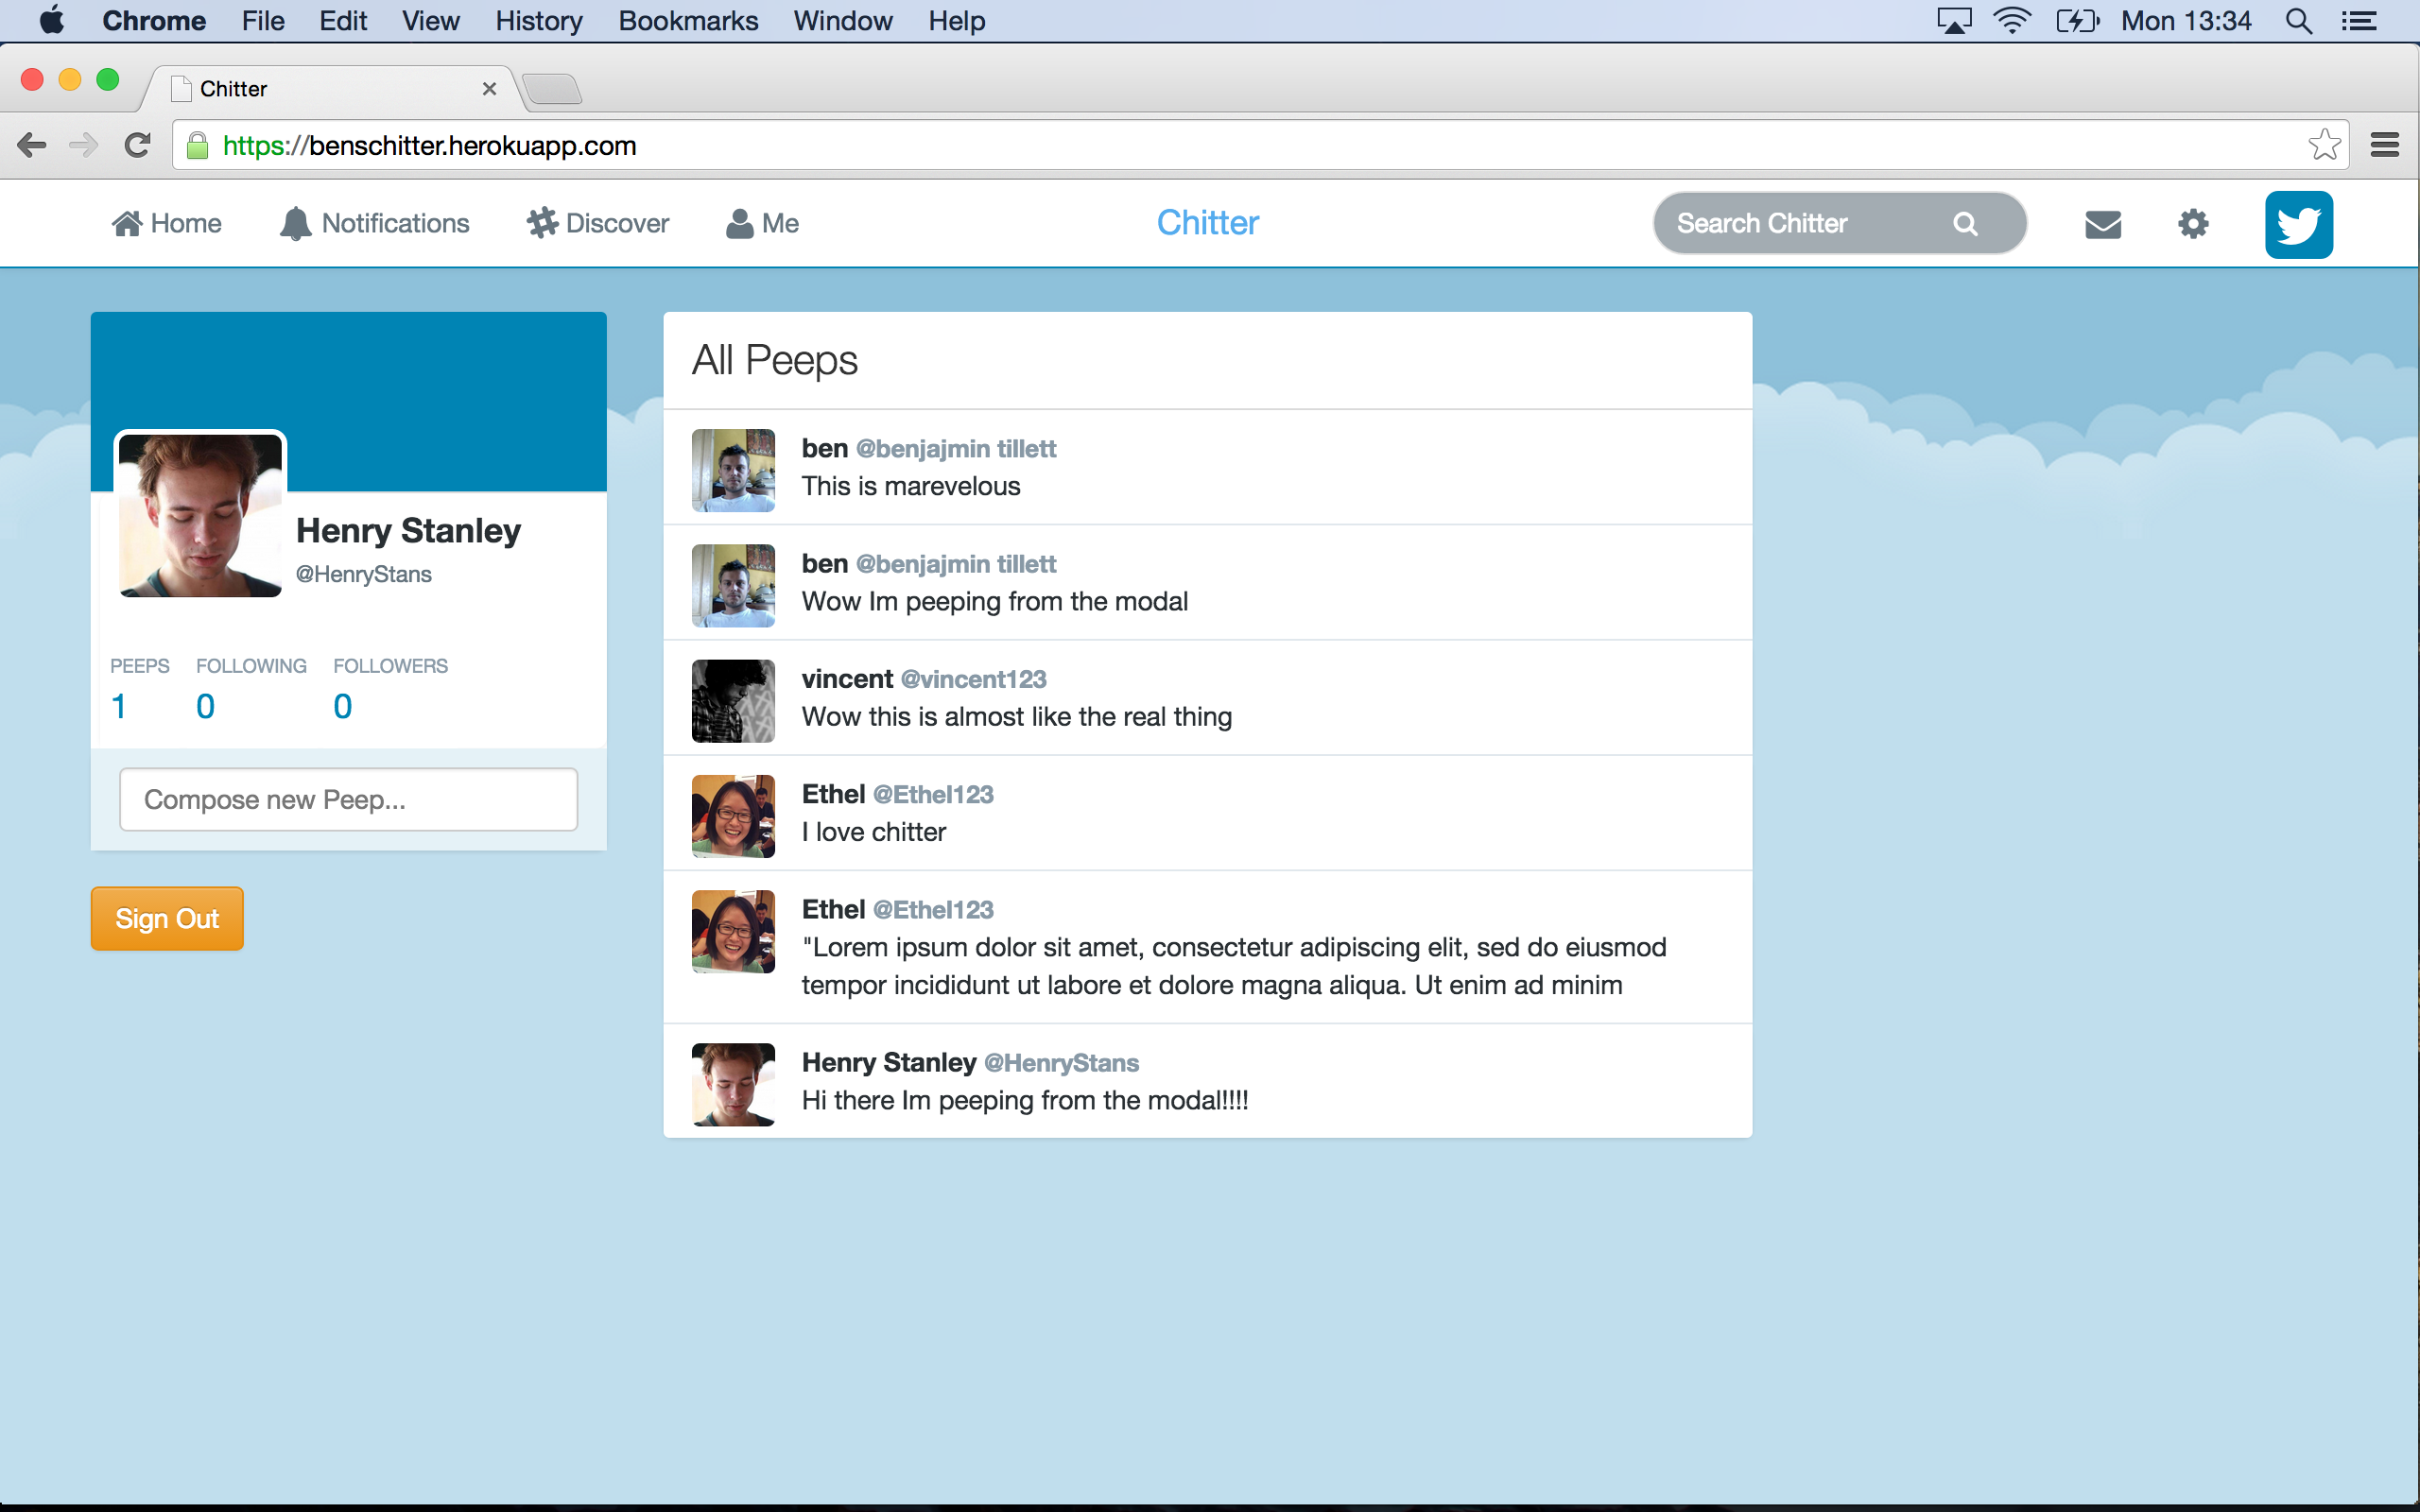The height and width of the screenshot is (1512, 2420).
Task: Click Henry Stanley @HenryStans username
Action: tap(969, 1061)
